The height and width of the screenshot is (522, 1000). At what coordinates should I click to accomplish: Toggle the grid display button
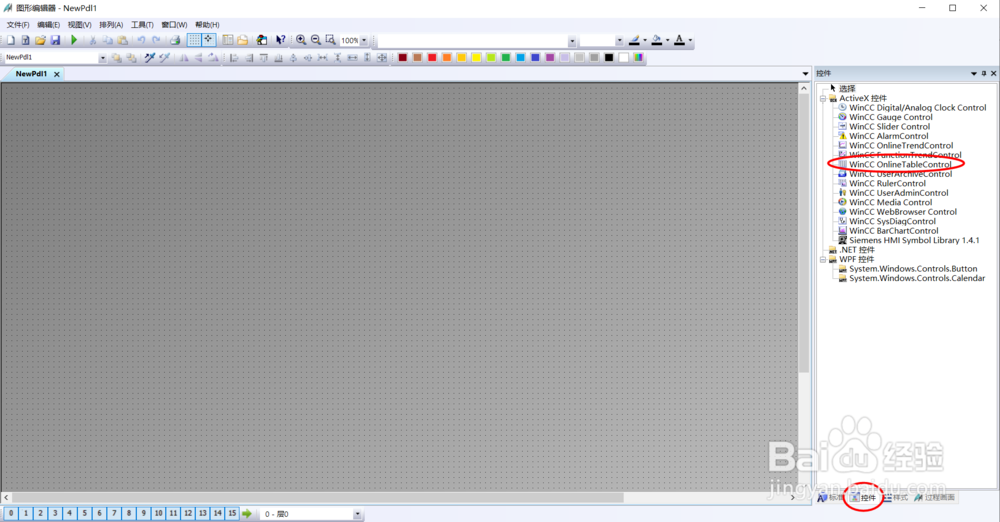tap(194, 40)
